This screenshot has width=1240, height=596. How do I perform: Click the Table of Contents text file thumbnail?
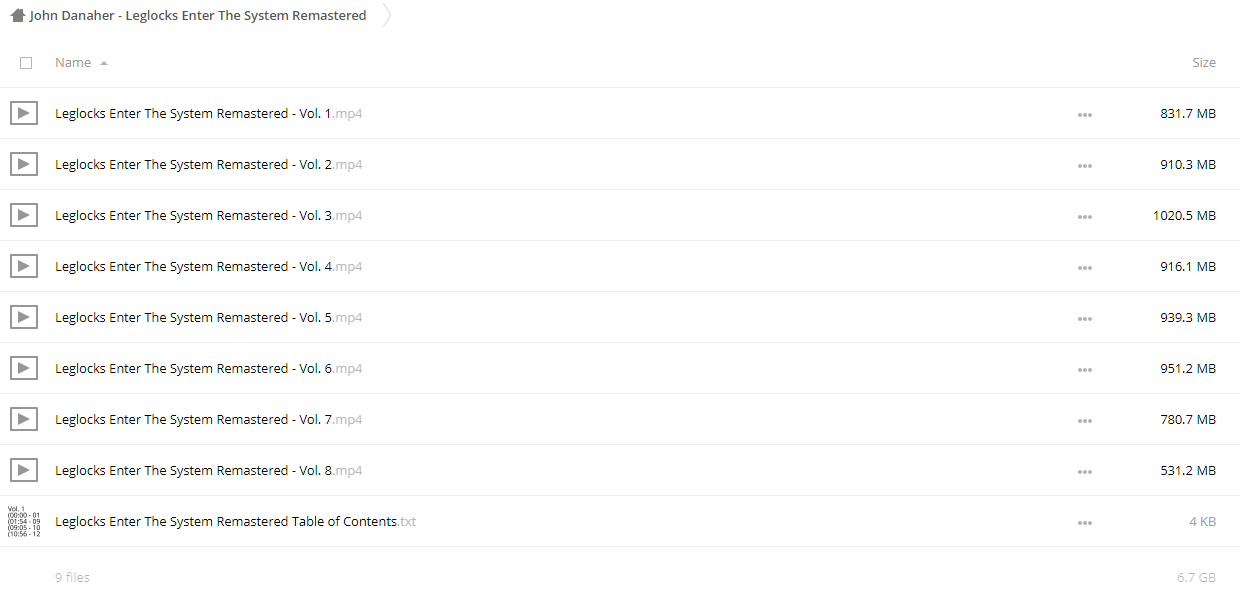click(x=24, y=521)
